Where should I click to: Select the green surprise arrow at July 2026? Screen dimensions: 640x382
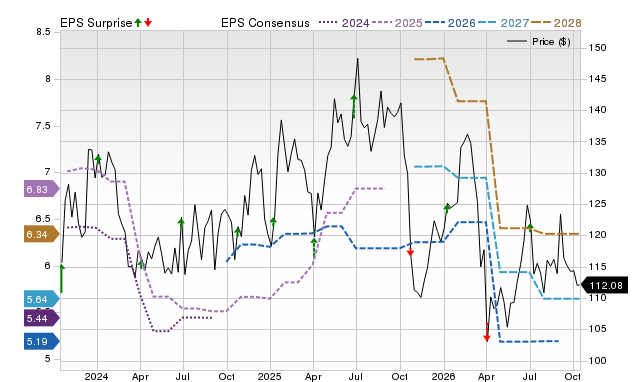coord(530,227)
